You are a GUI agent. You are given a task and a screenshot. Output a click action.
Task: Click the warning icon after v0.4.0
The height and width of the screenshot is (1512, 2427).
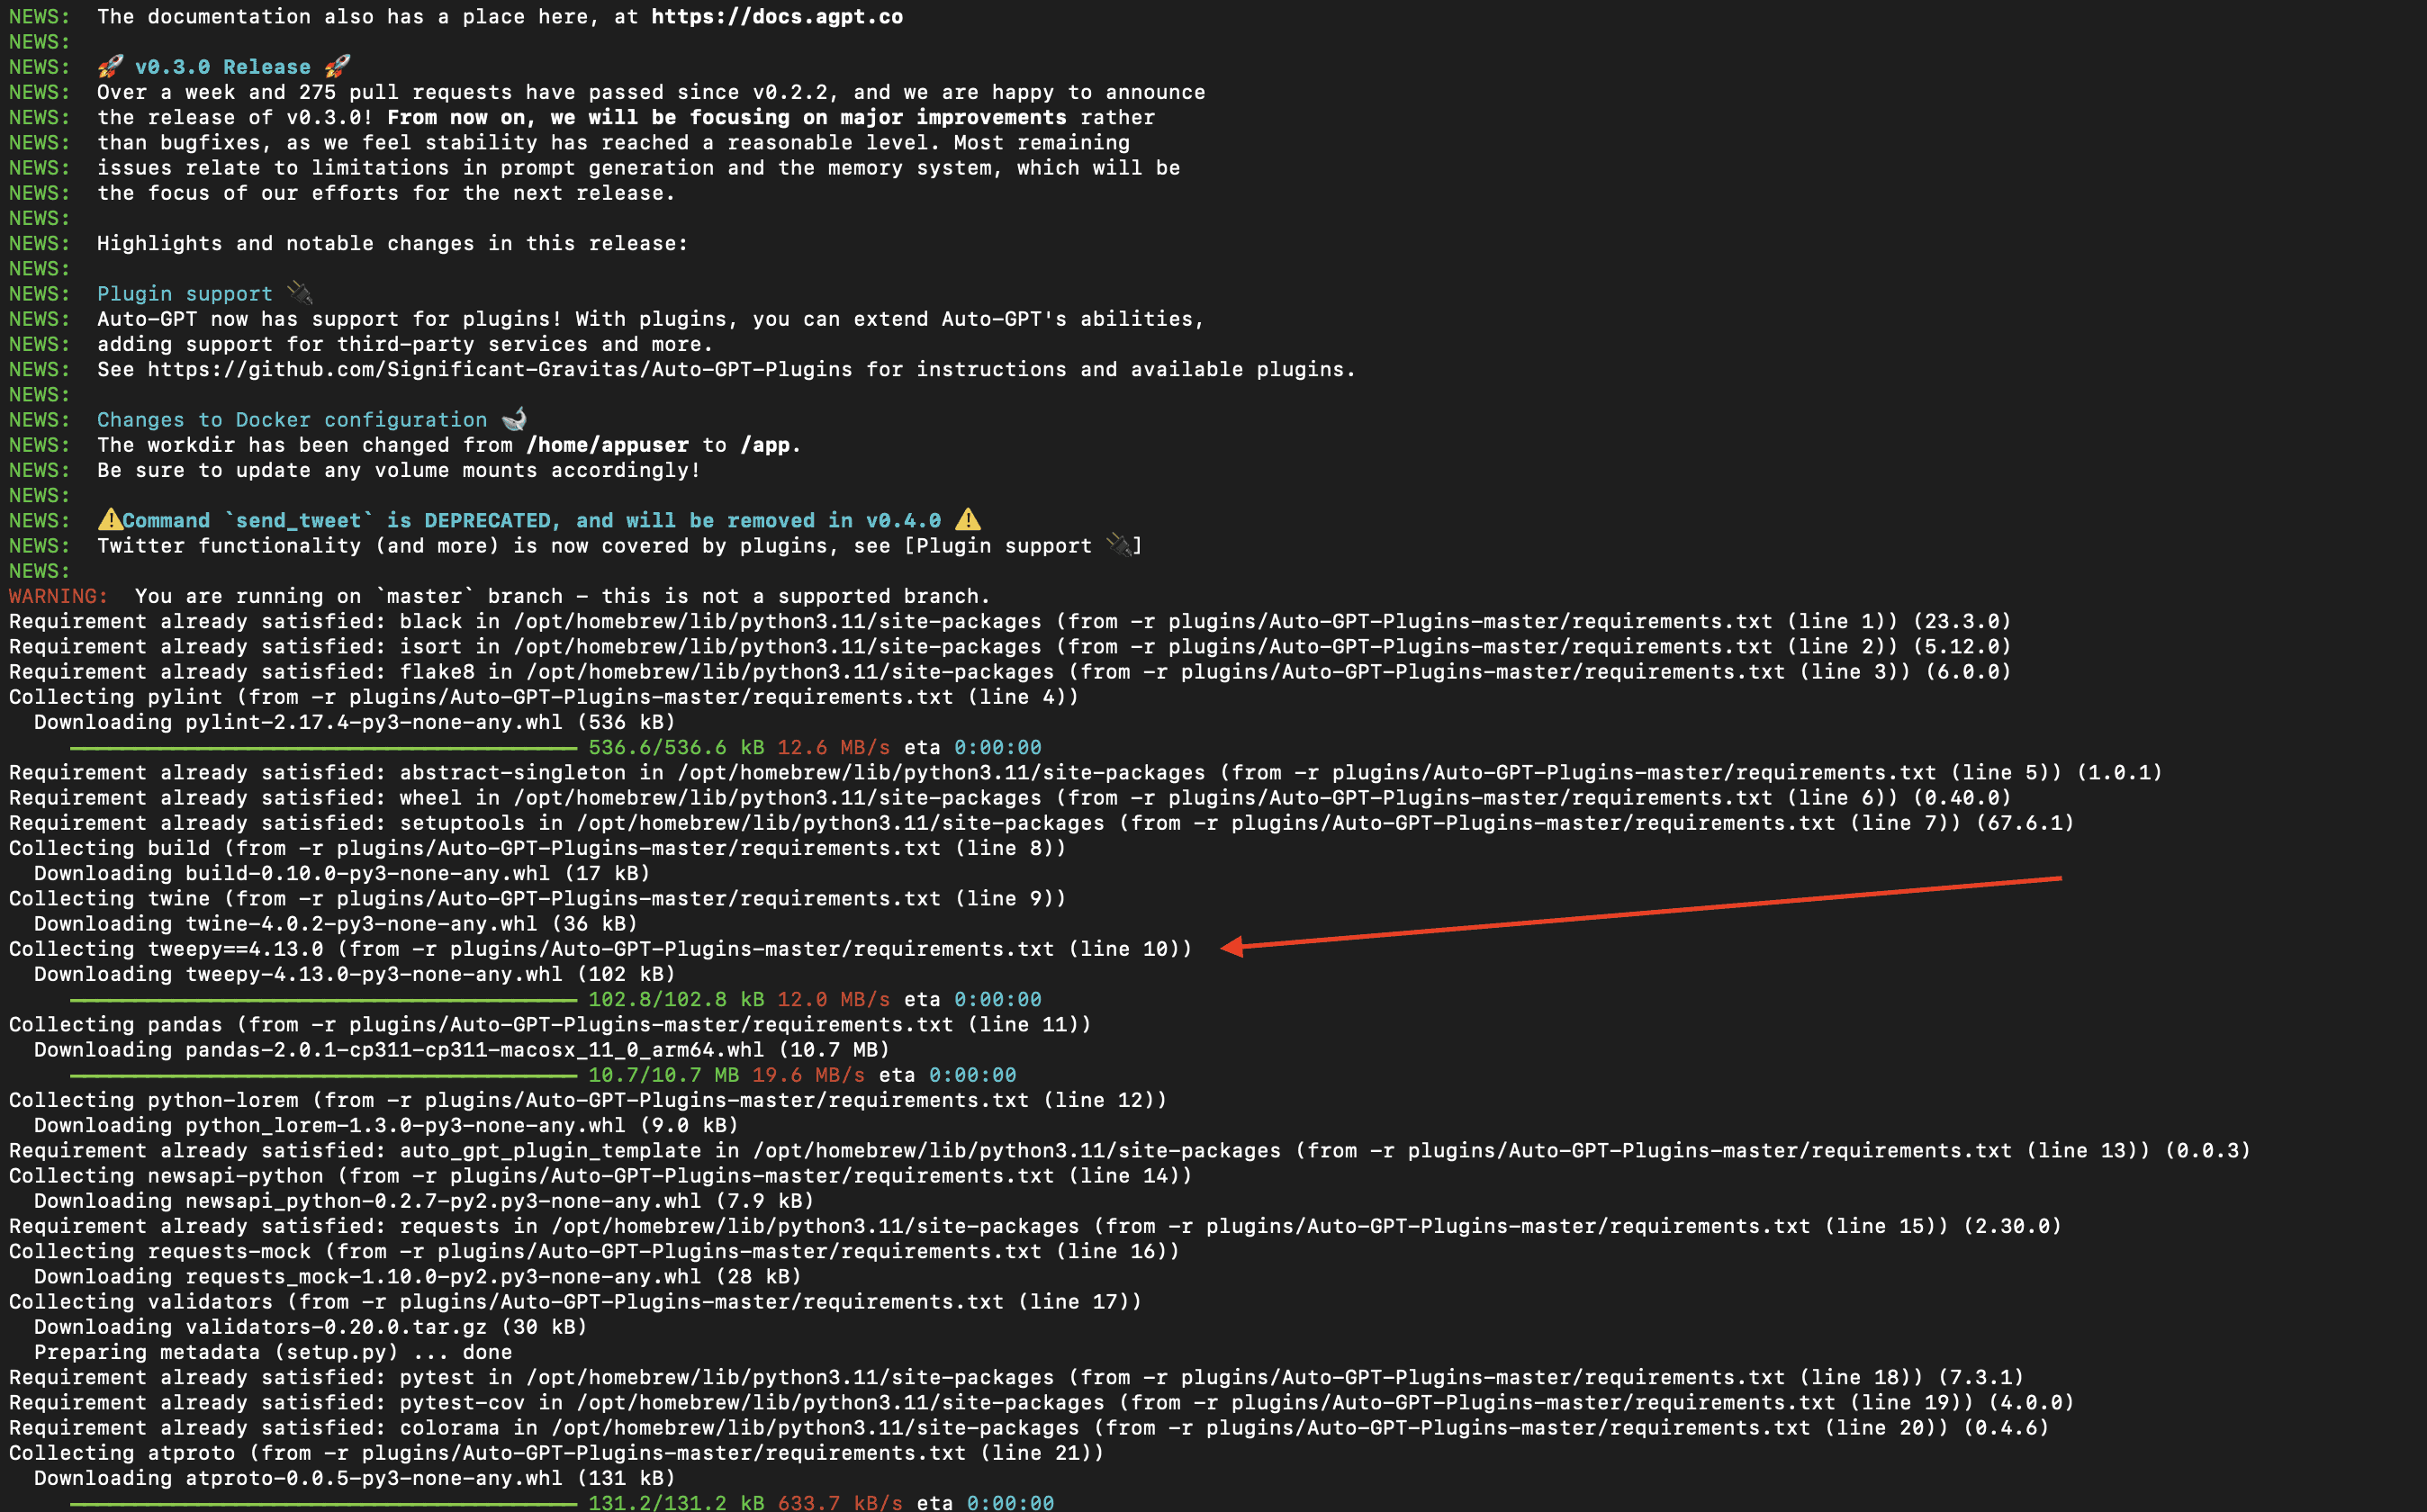(x=967, y=520)
